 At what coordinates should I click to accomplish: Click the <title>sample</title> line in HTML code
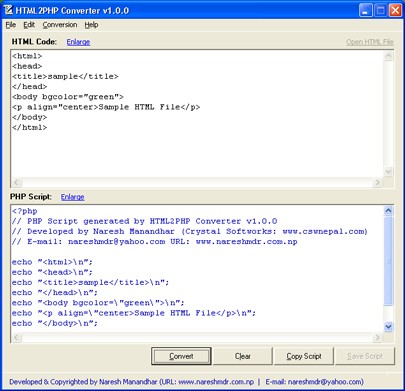click(65, 76)
